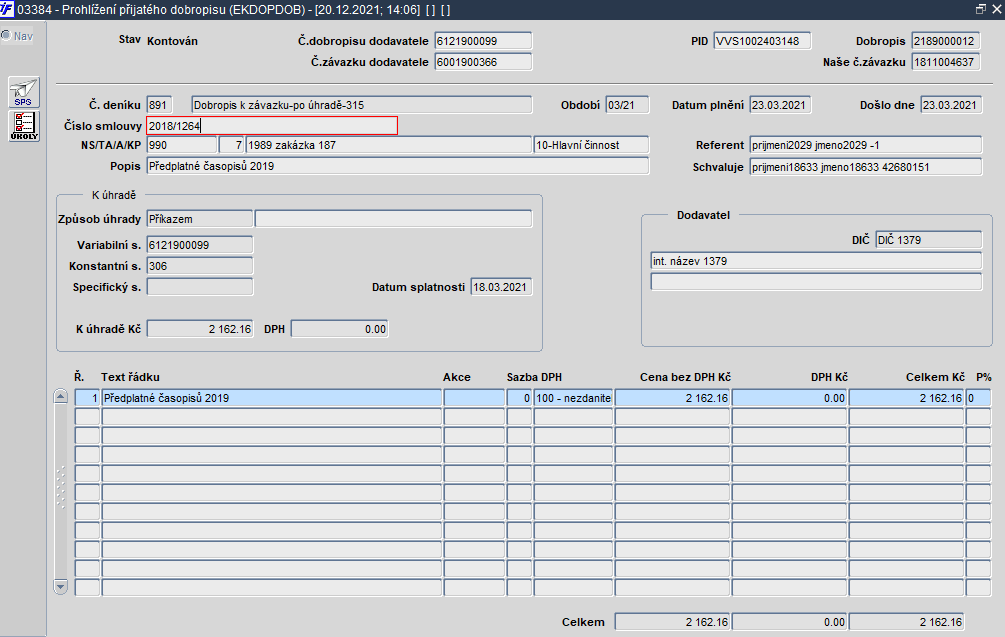1005x637 pixels.
Task: Click the Dobropis field 2189000012
Action: coord(945,41)
